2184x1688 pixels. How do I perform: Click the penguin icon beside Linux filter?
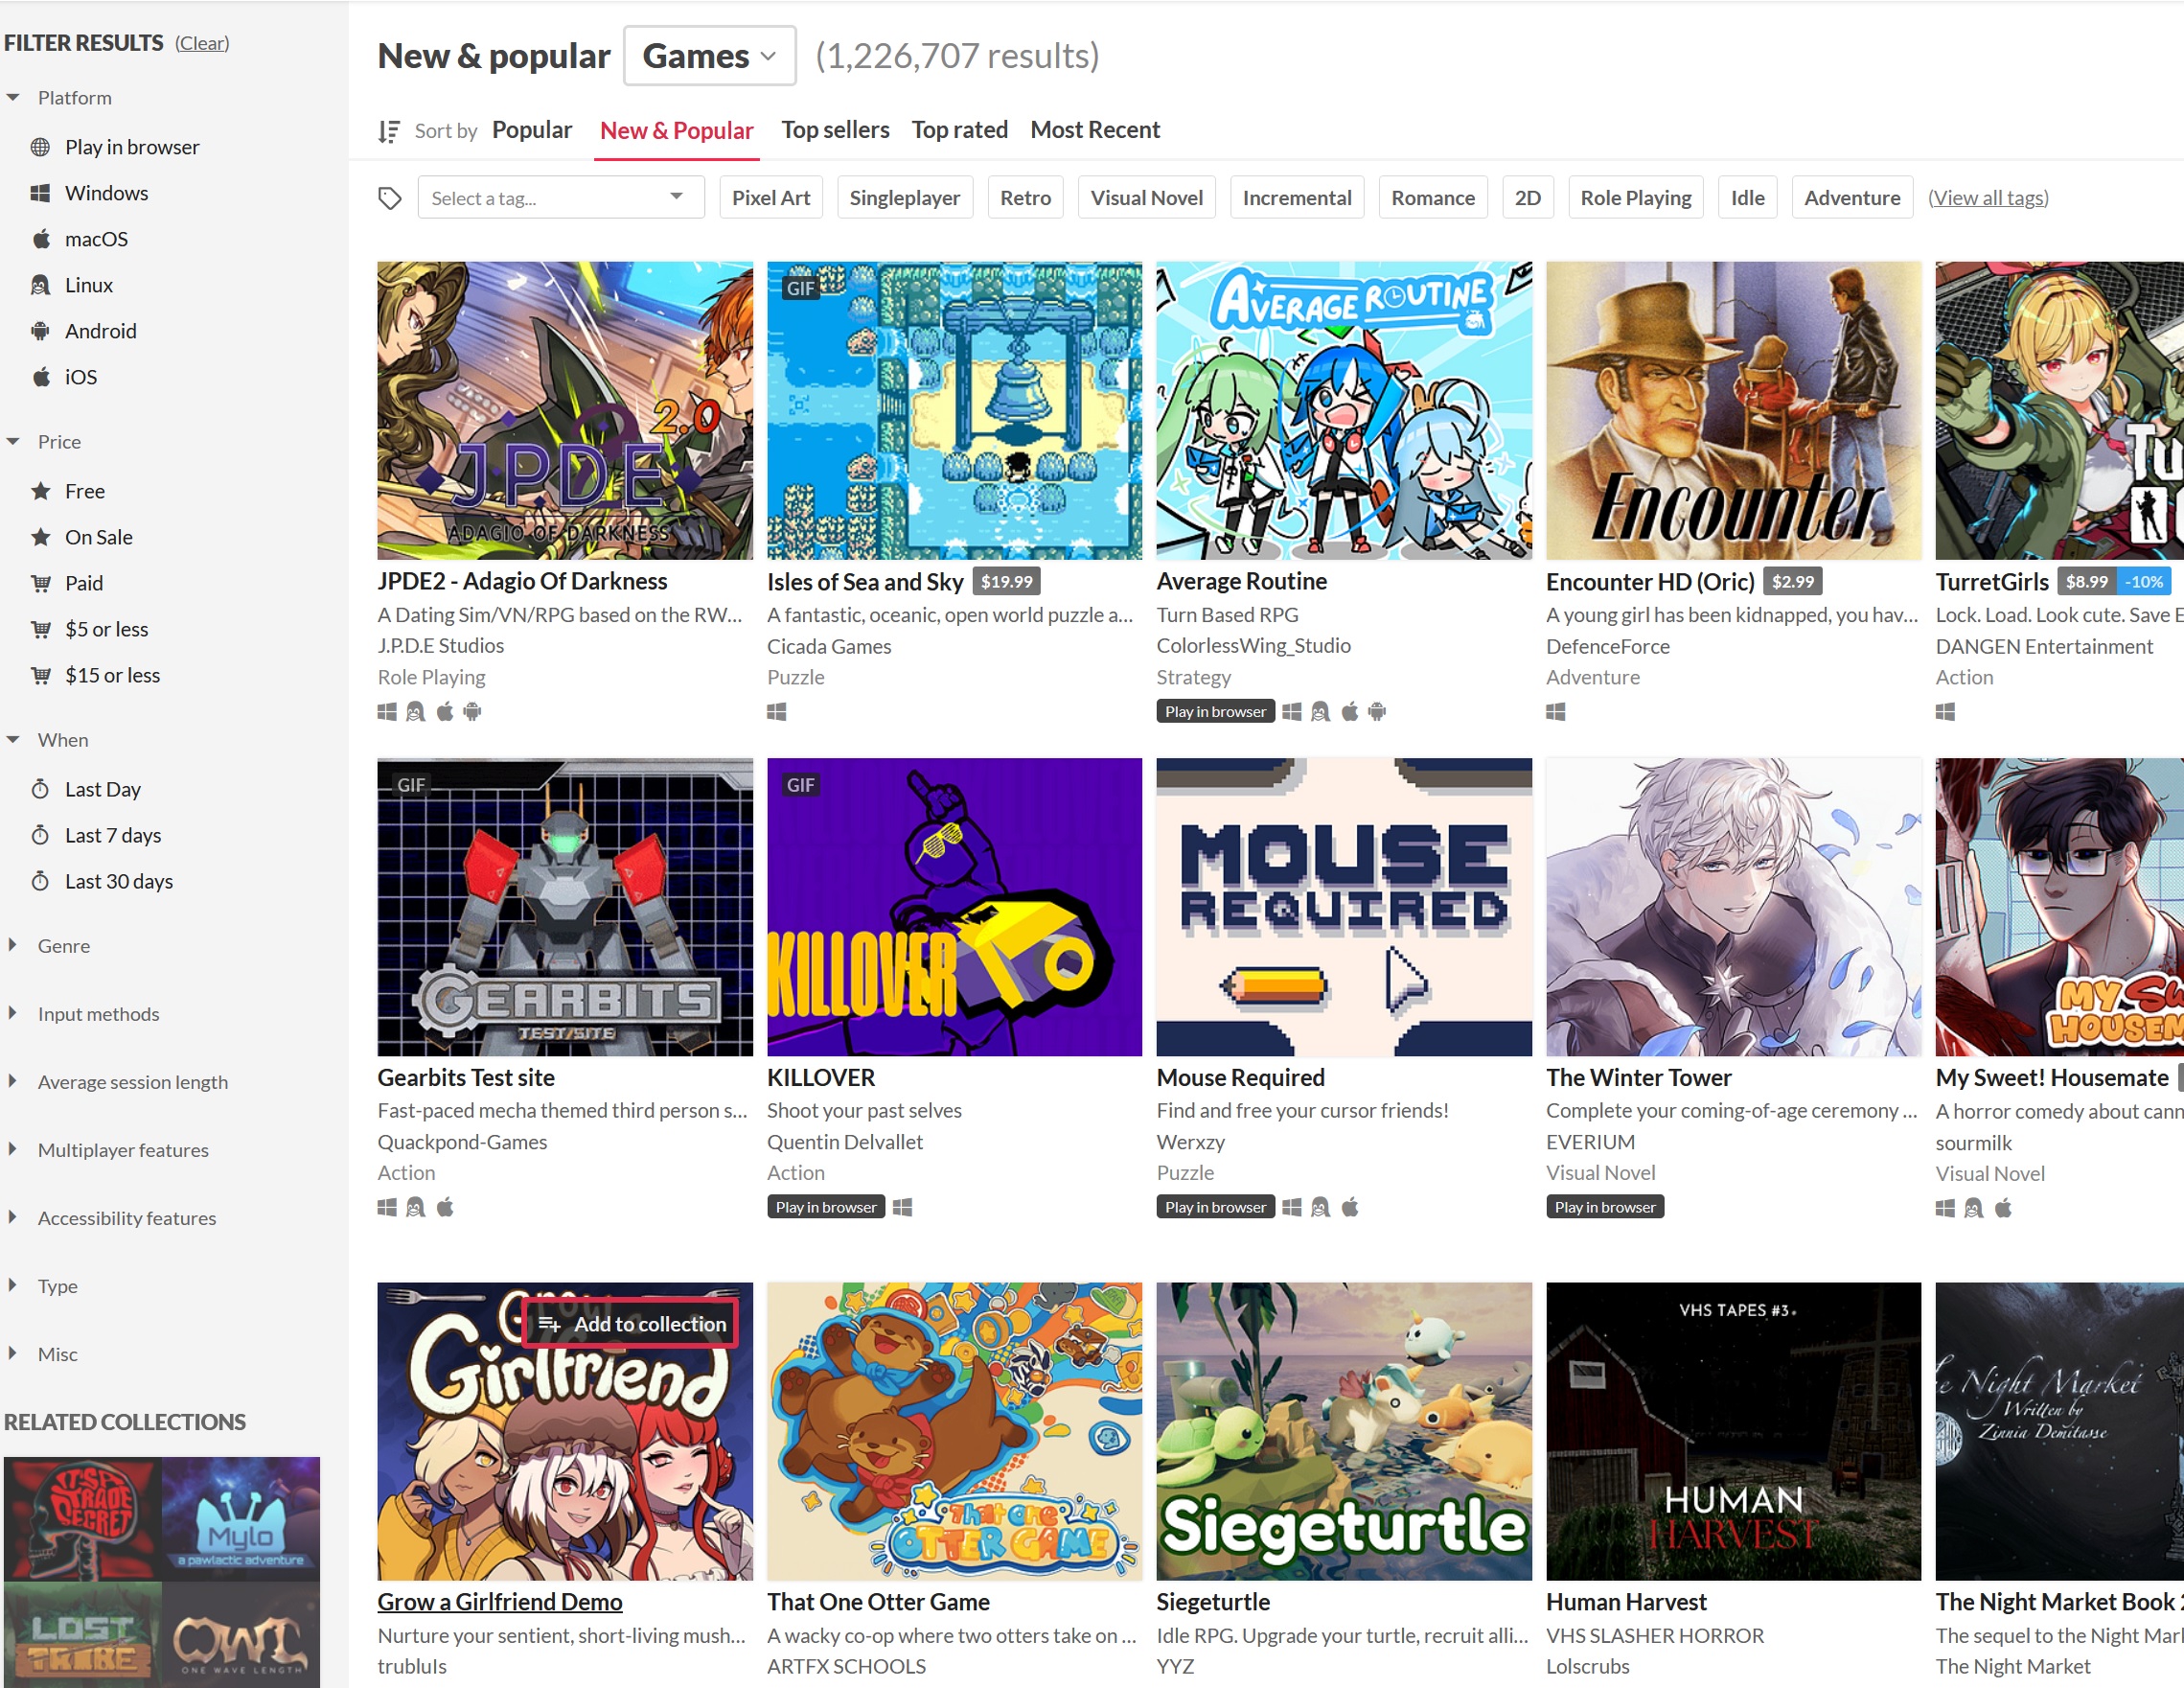(x=40, y=285)
